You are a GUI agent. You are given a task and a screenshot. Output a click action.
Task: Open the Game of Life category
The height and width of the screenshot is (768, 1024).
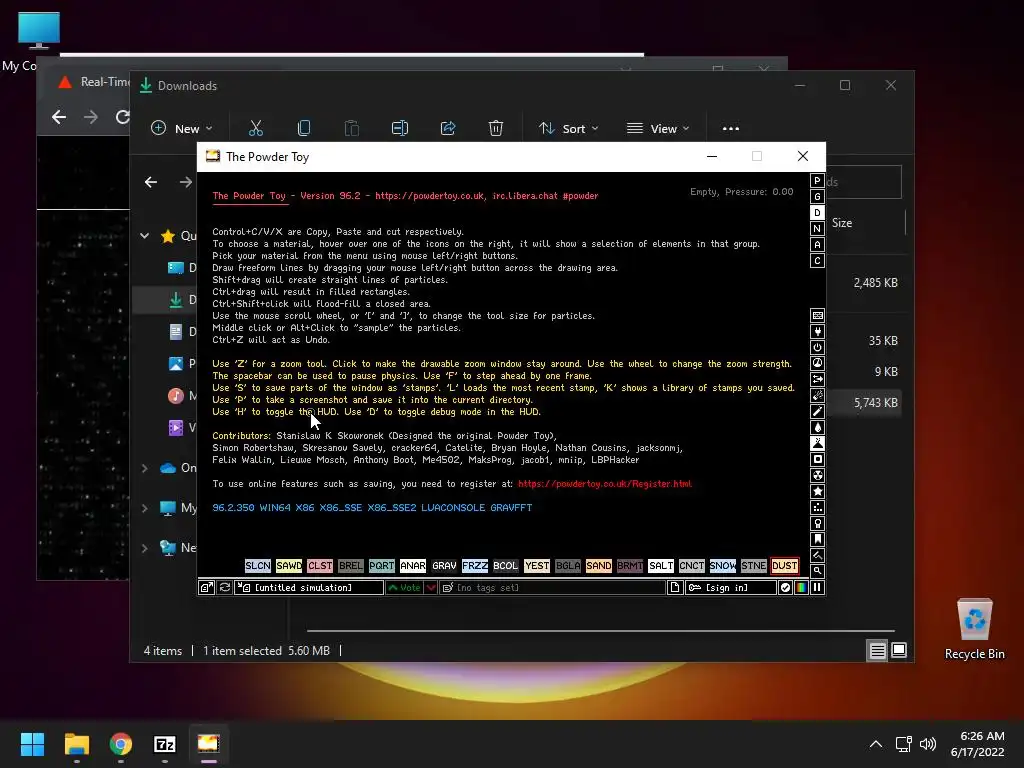click(x=817, y=507)
